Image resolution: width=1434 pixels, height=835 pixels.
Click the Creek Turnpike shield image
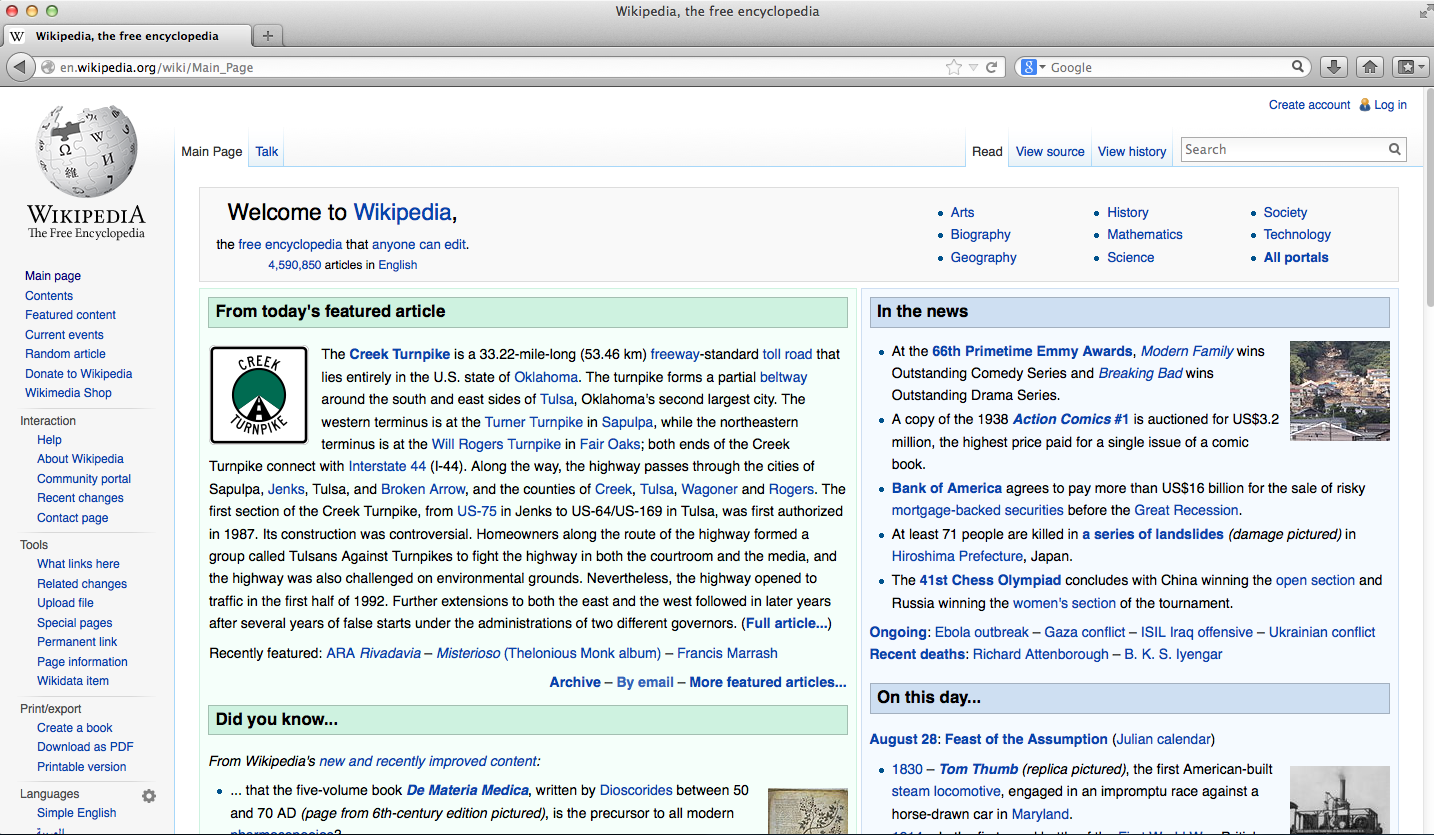259,395
